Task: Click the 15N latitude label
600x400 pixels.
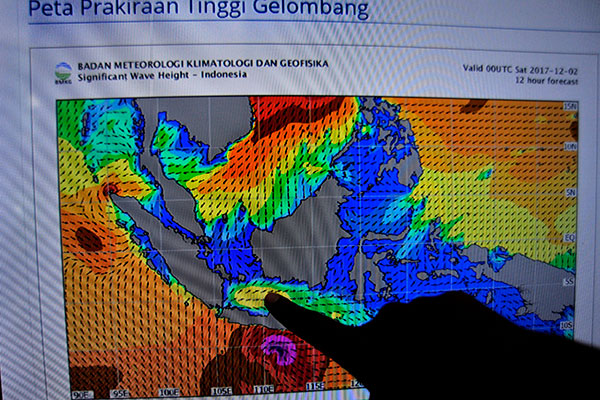Action: click(570, 105)
